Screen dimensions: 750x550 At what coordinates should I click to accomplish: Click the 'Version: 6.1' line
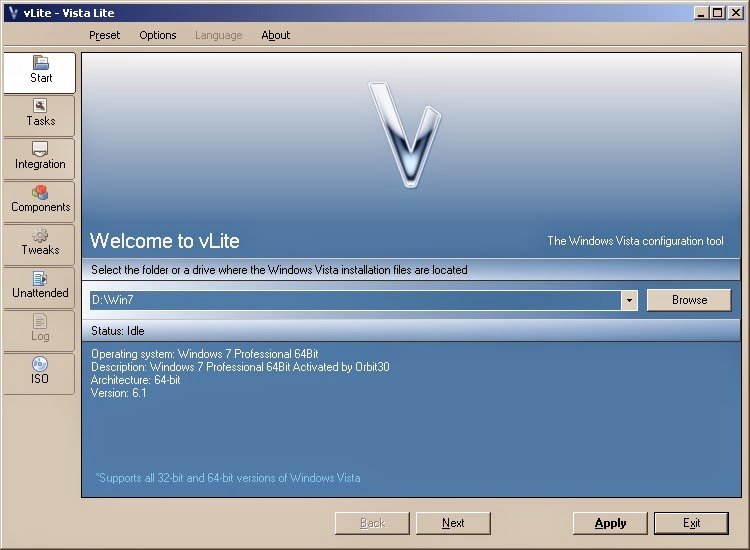[119, 393]
